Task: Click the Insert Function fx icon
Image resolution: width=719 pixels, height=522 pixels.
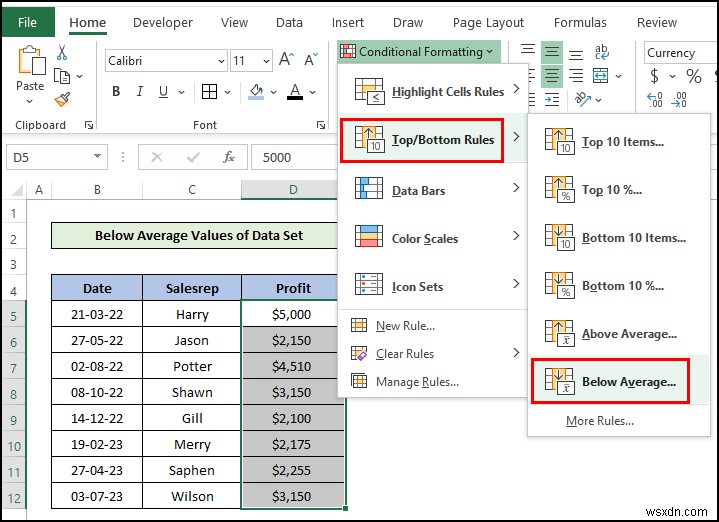Action: [229, 157]
